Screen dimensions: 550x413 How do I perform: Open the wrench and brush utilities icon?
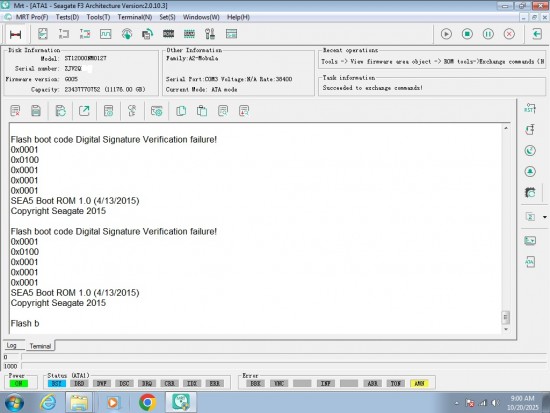pos(210,34)
